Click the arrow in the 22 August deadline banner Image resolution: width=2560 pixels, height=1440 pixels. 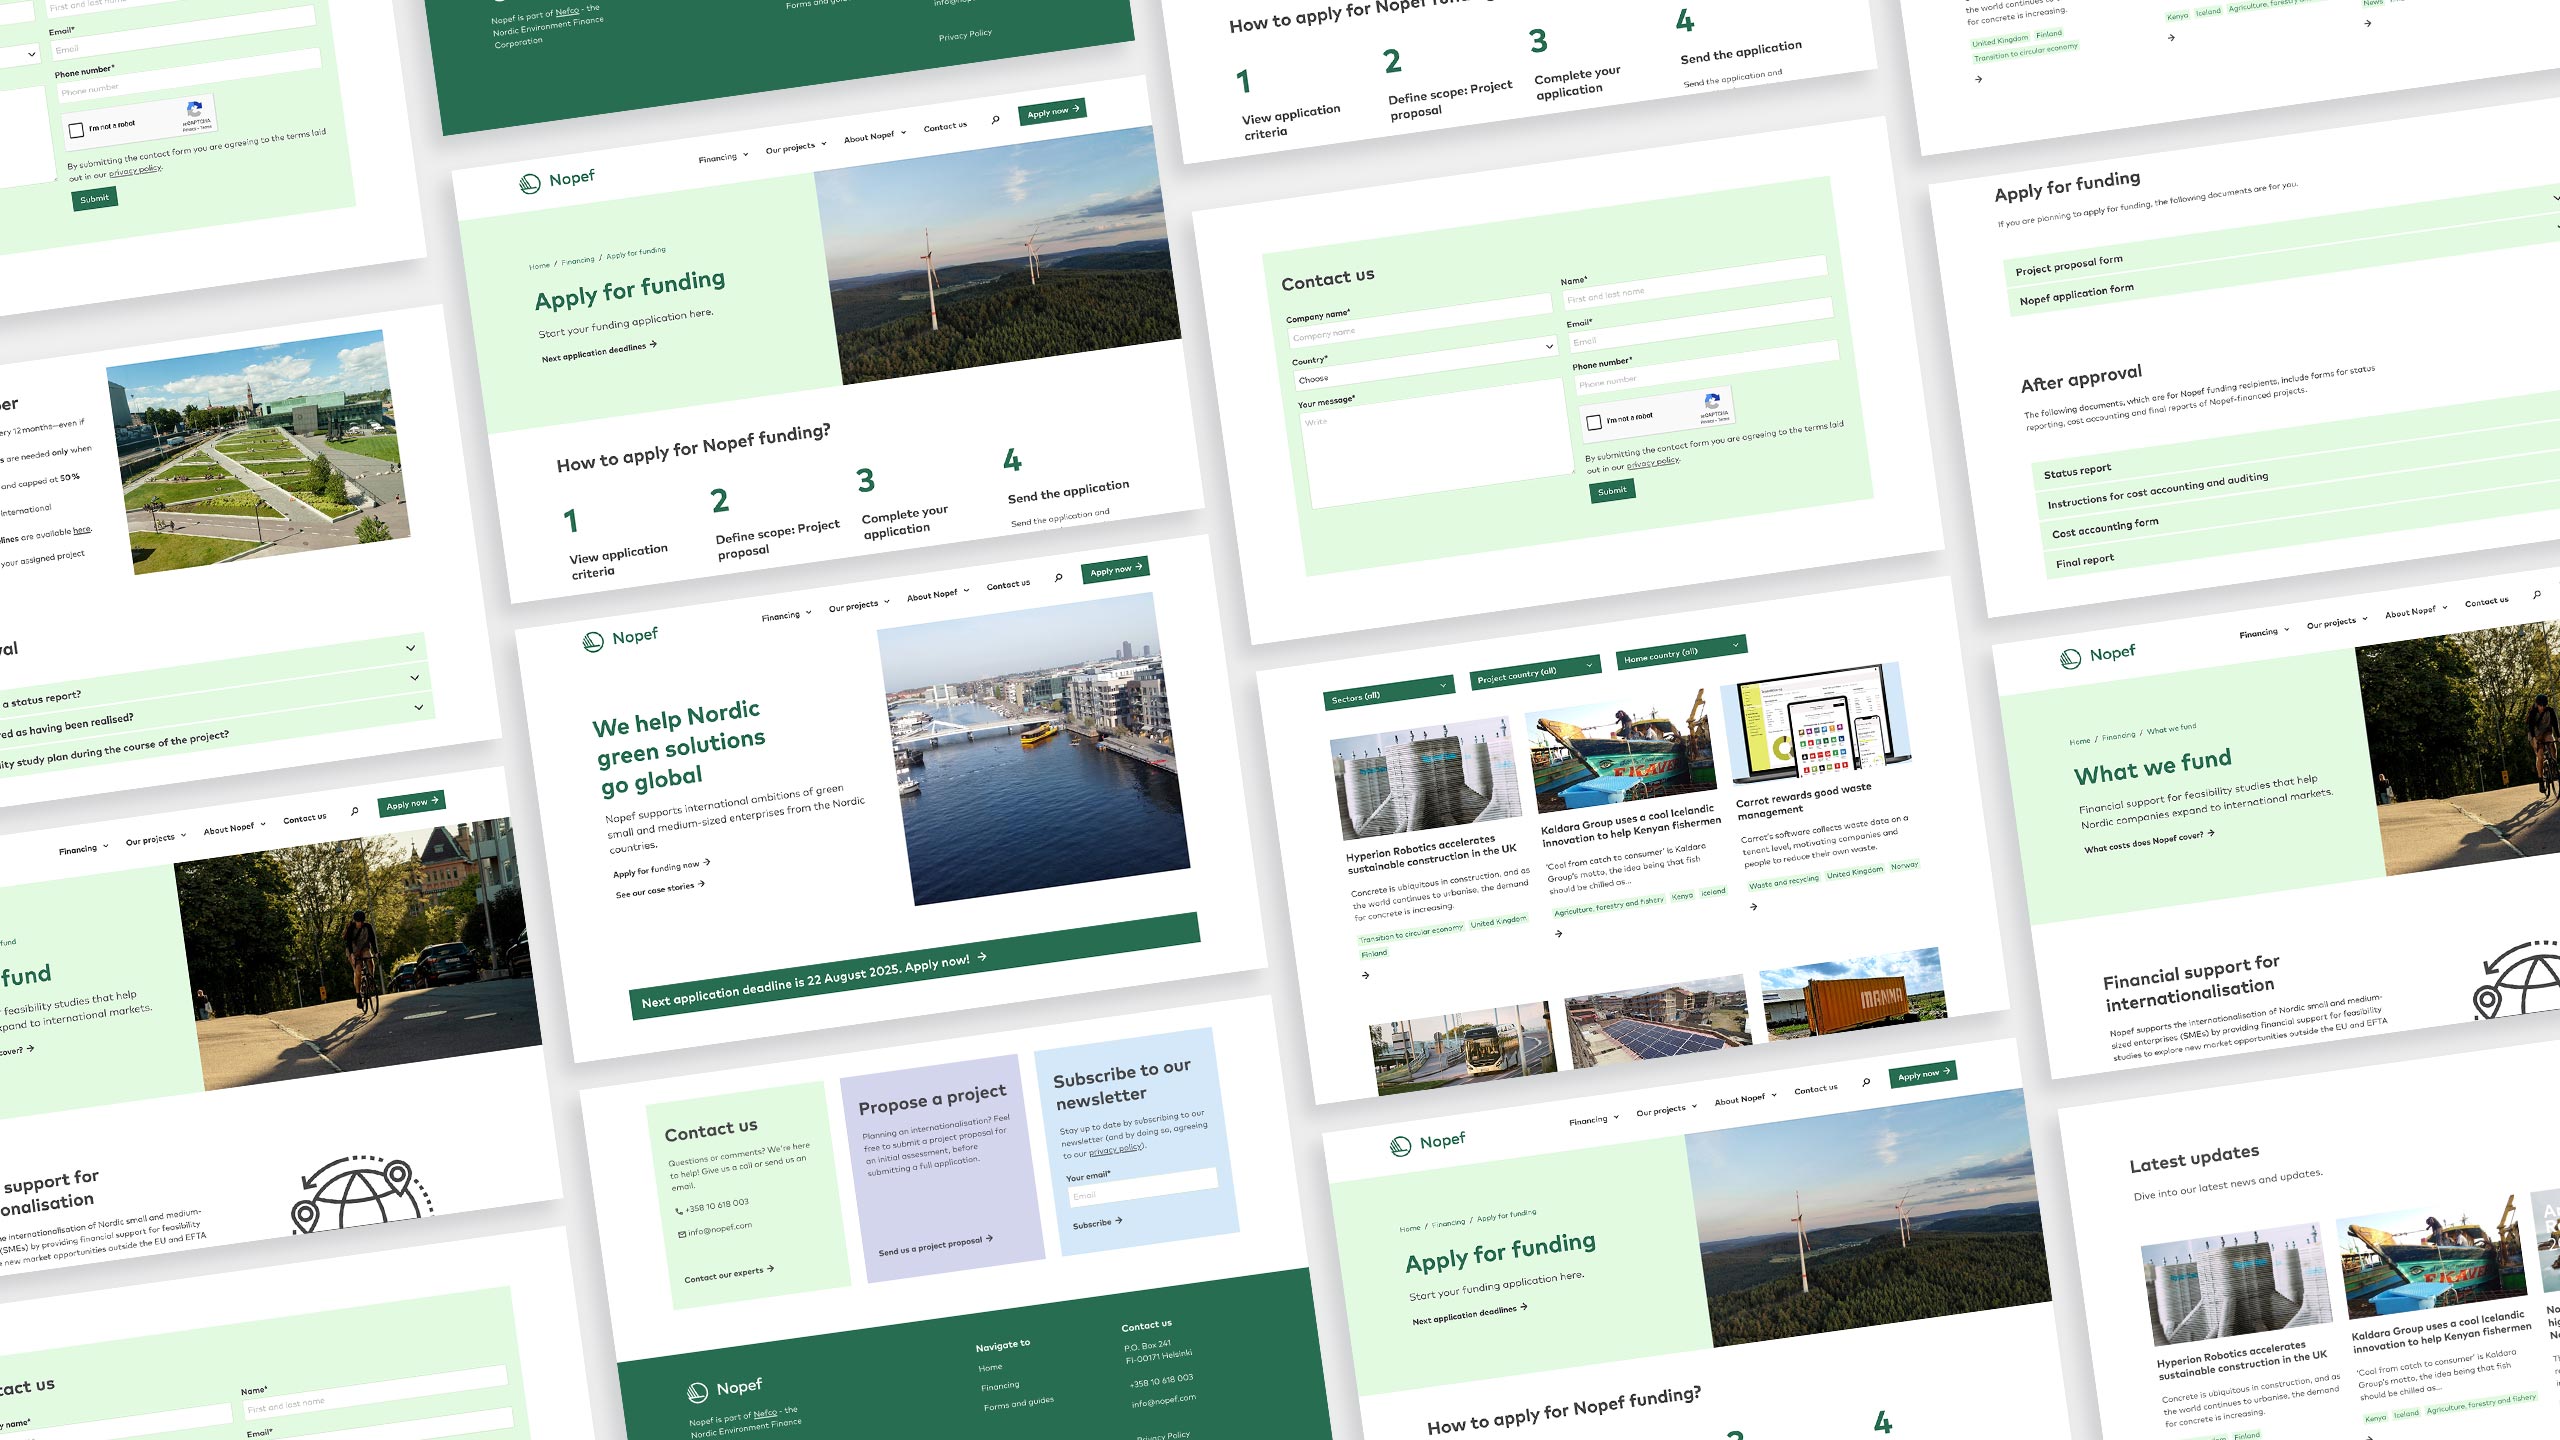click(982, 957)
